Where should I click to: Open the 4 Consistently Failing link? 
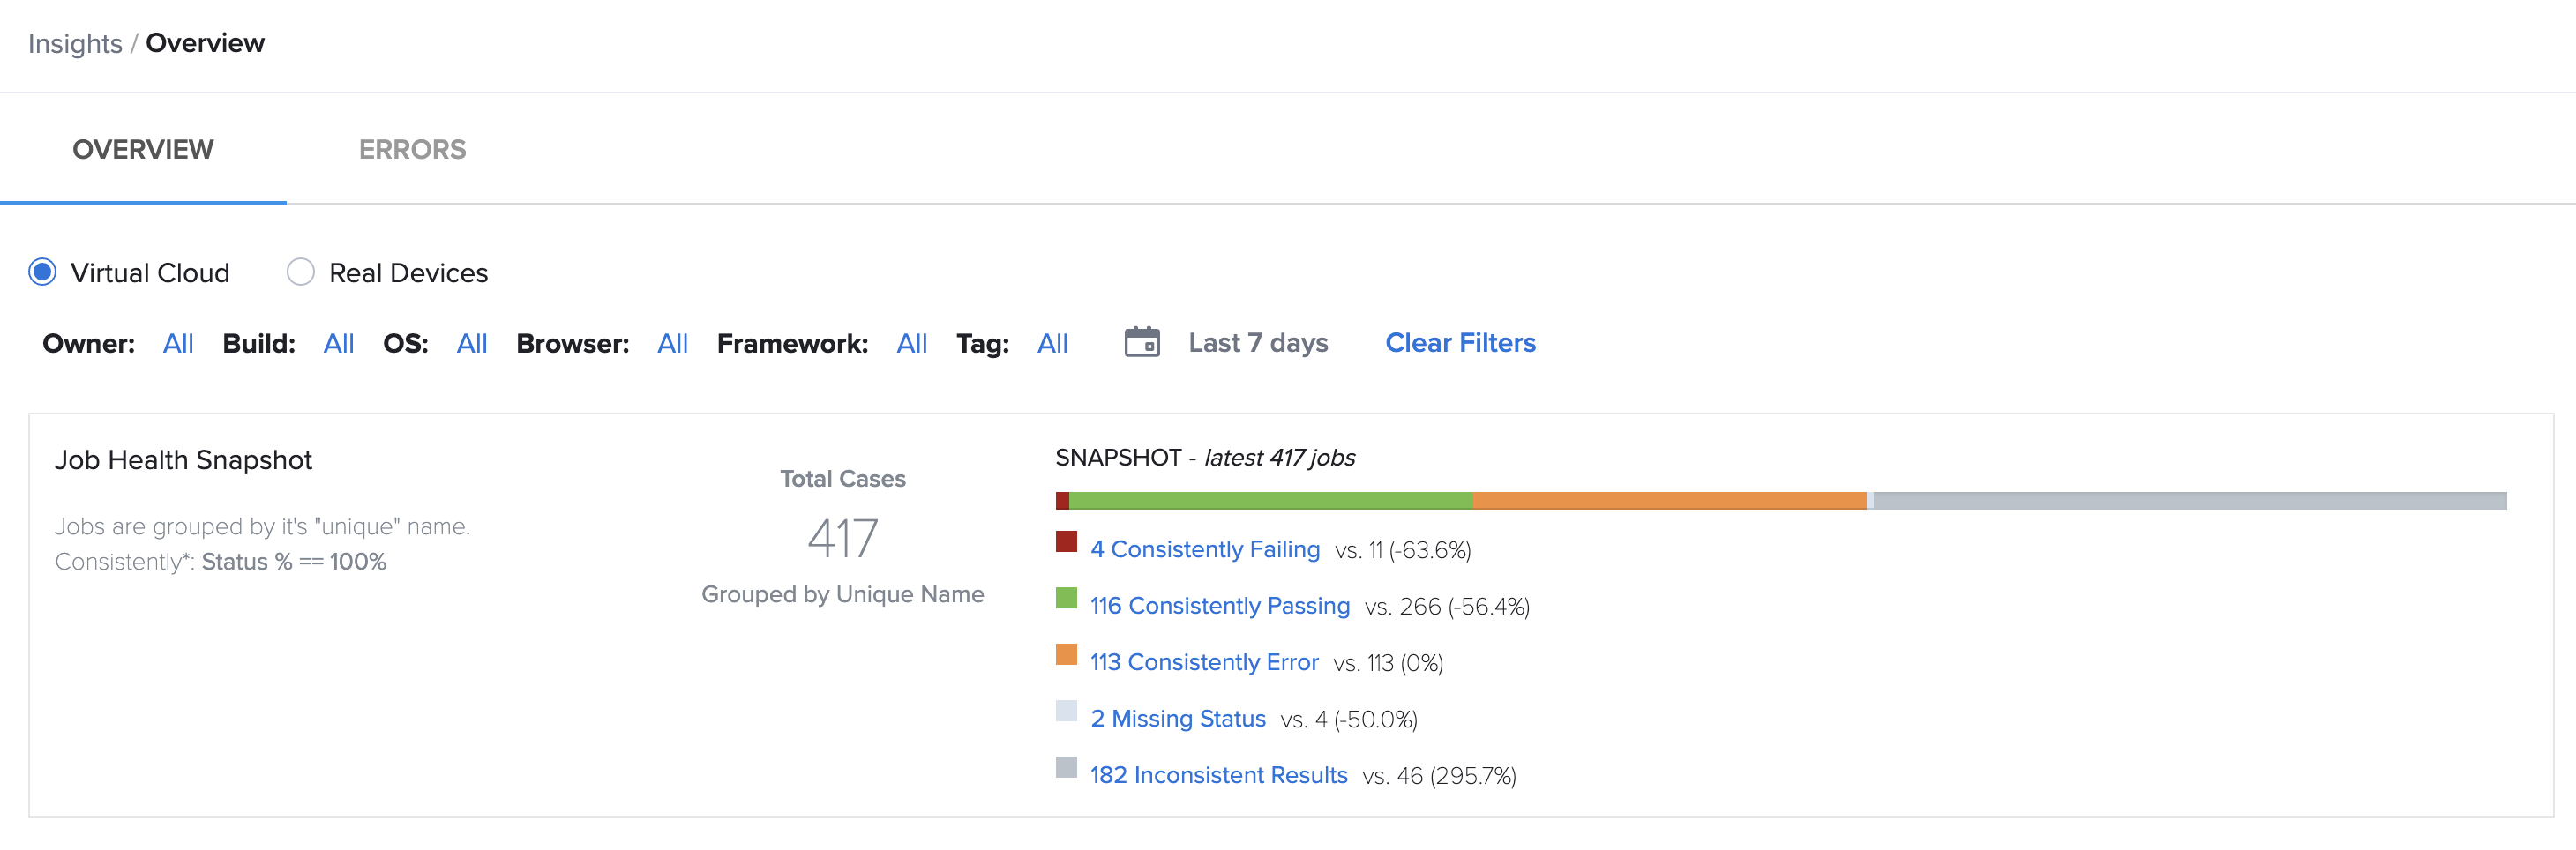pos(1205,549)
